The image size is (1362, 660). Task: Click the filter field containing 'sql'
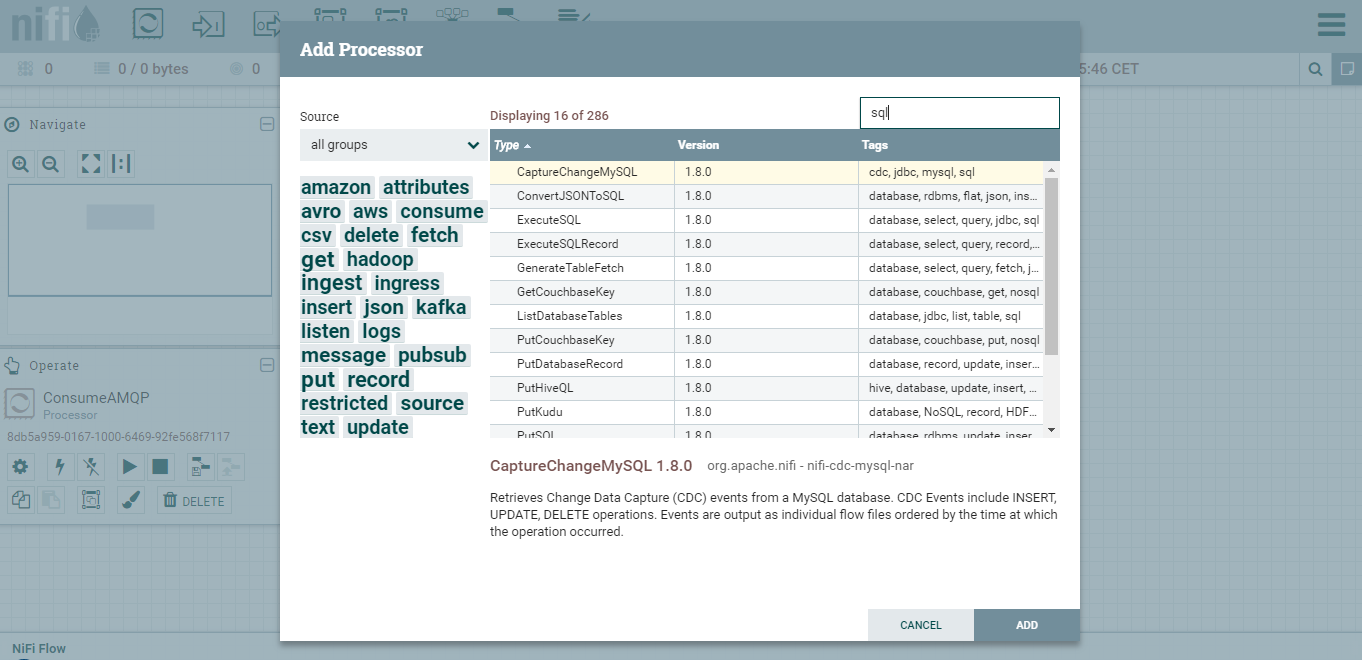(959, 113)
